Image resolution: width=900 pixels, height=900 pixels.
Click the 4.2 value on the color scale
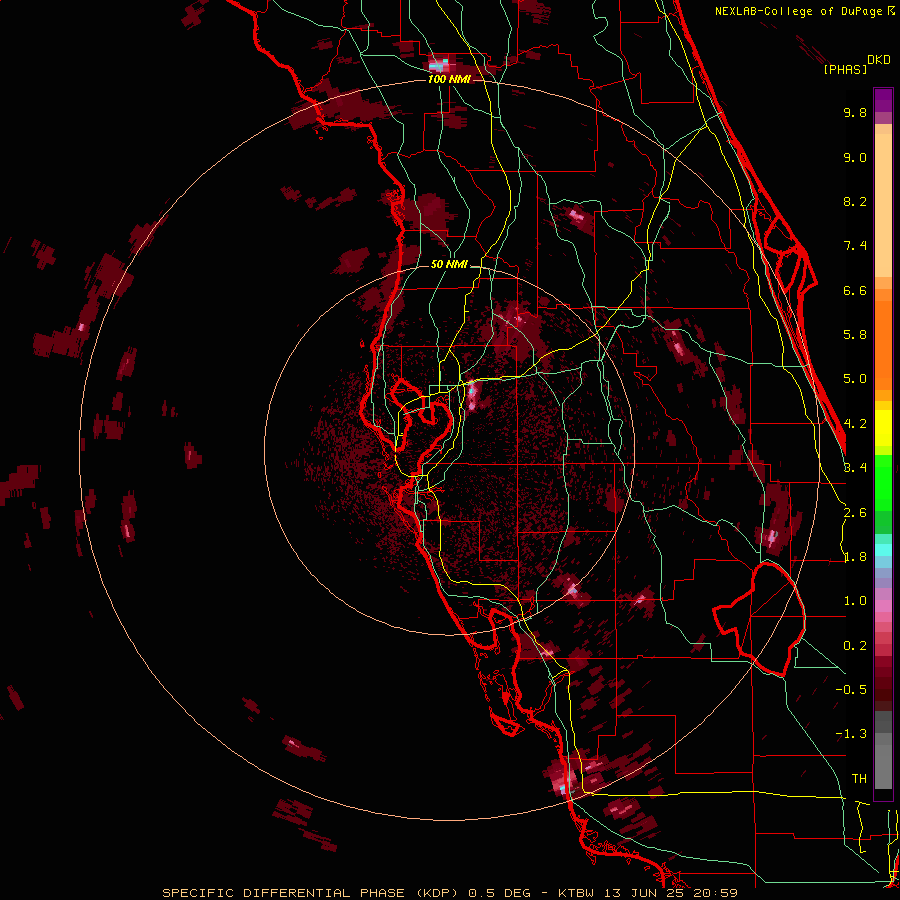point(855,424)
